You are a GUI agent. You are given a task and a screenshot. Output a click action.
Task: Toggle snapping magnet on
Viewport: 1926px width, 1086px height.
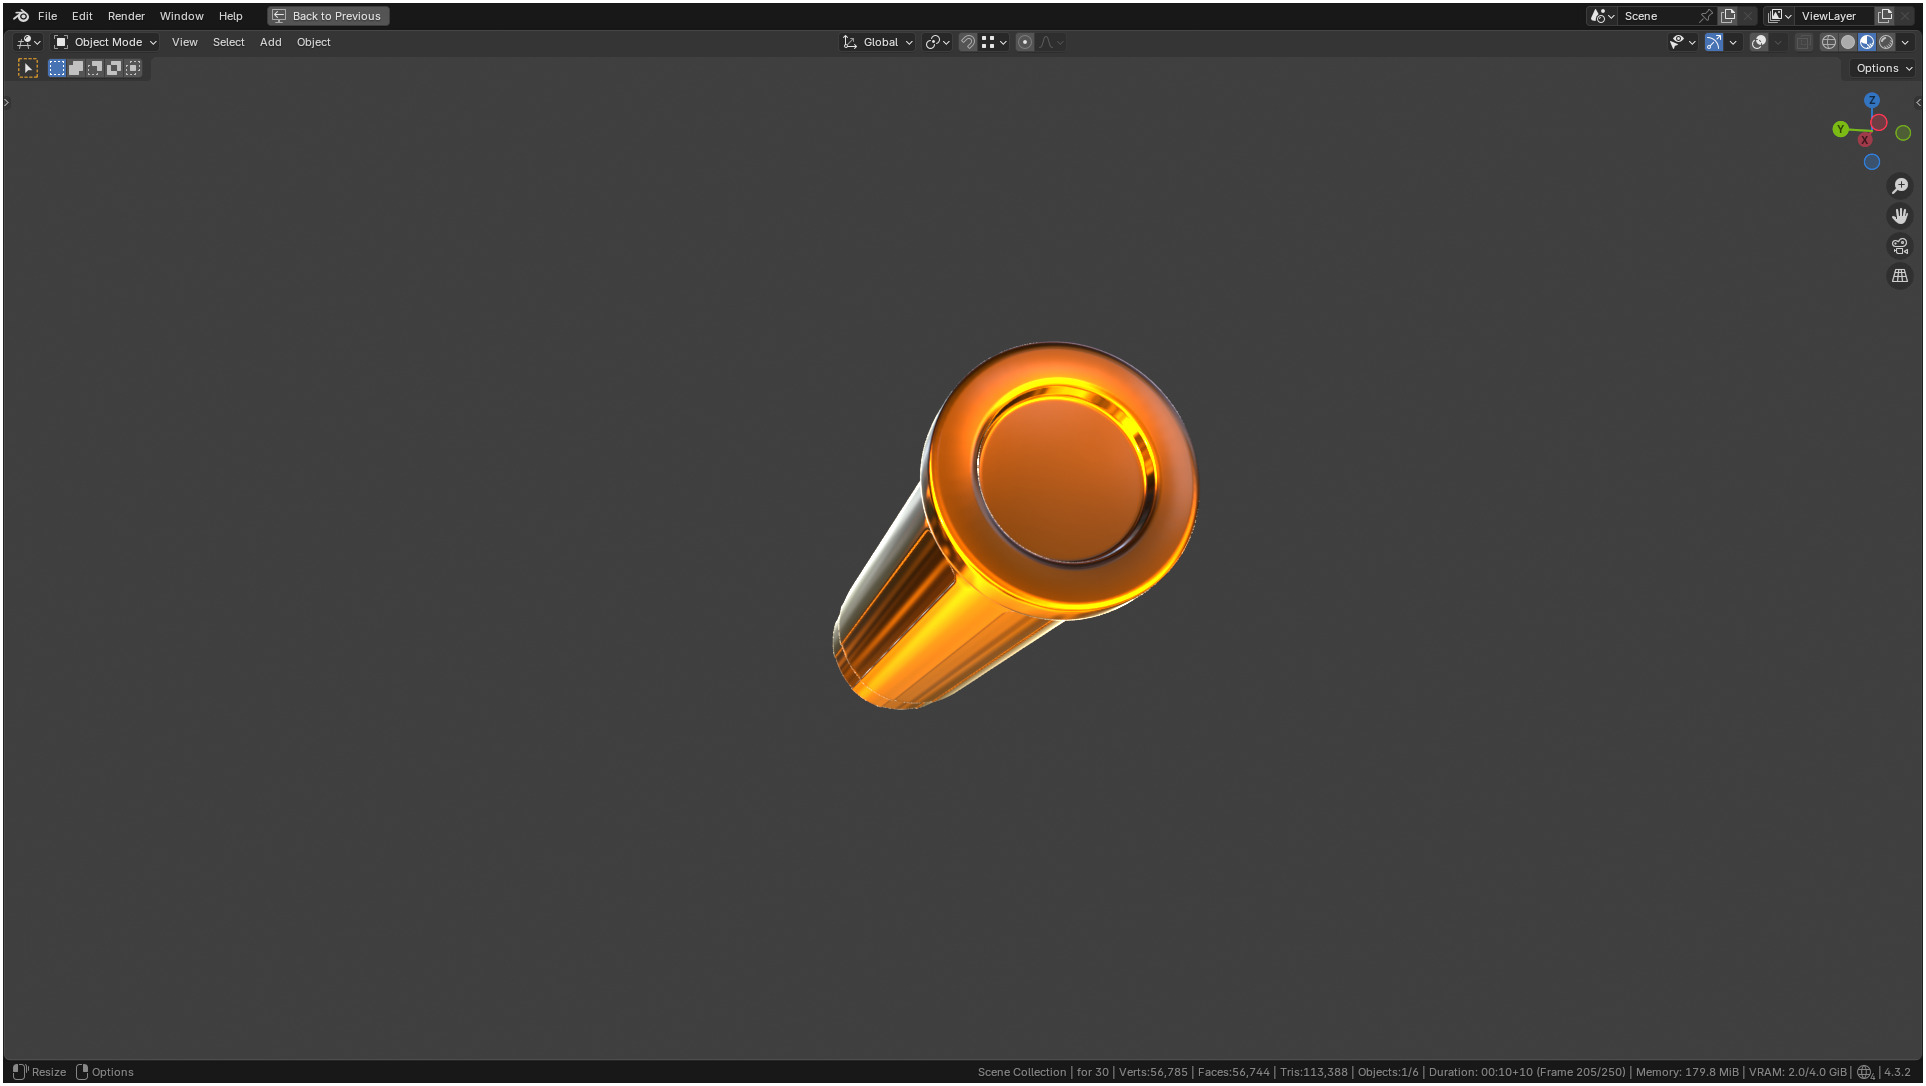967,42
